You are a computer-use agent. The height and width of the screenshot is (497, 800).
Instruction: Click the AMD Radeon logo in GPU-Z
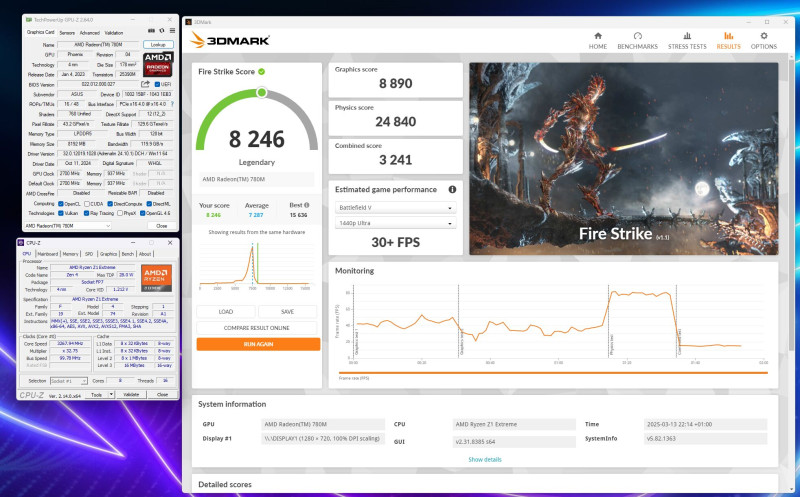(158, 64)
